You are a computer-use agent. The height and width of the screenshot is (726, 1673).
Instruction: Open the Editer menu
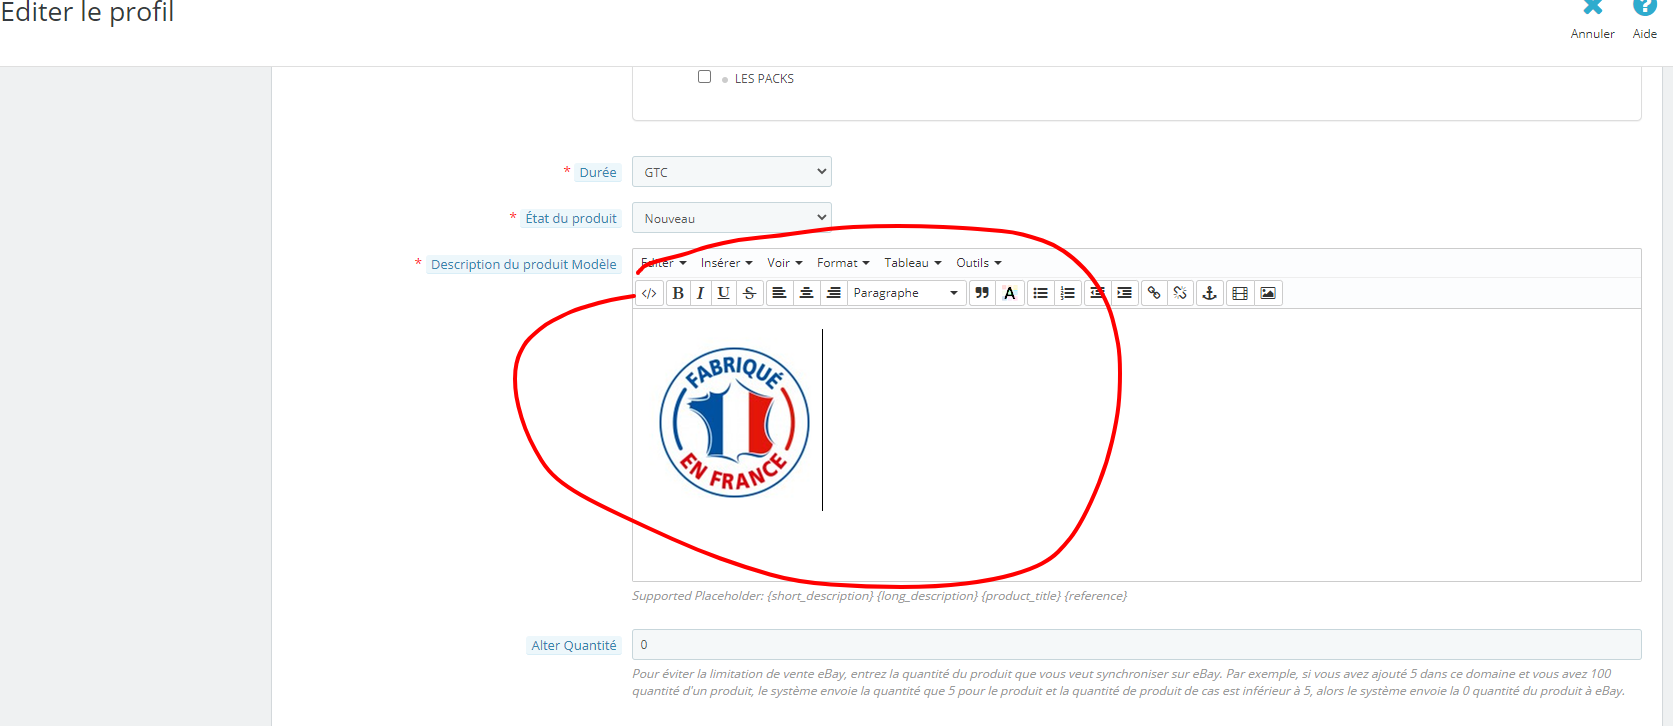click(x=664, y=263)
